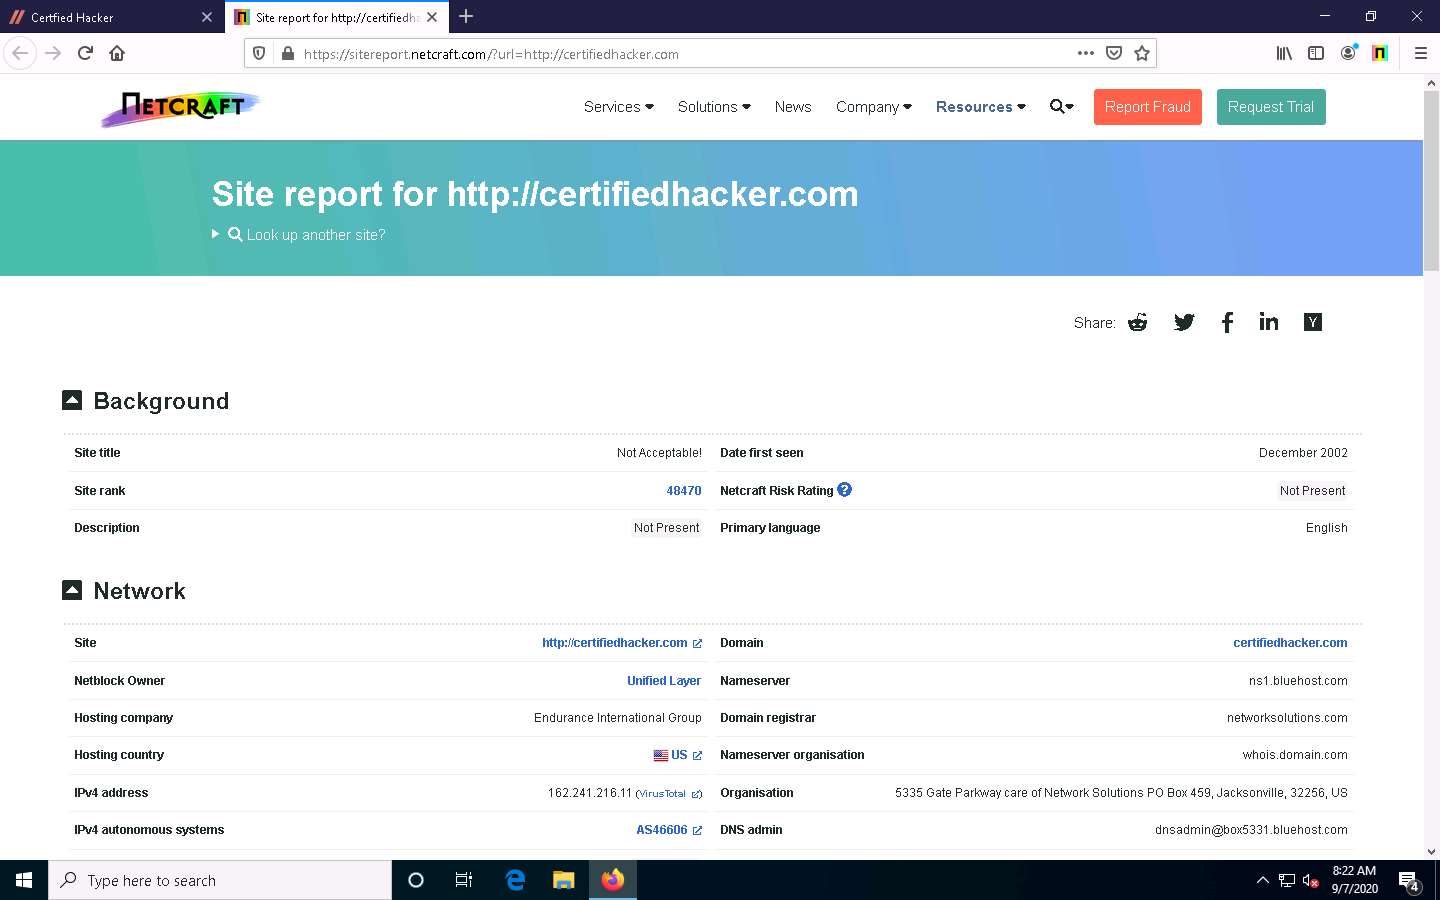Click the Netcraft Risk Rating help icon

pos(845,490)
